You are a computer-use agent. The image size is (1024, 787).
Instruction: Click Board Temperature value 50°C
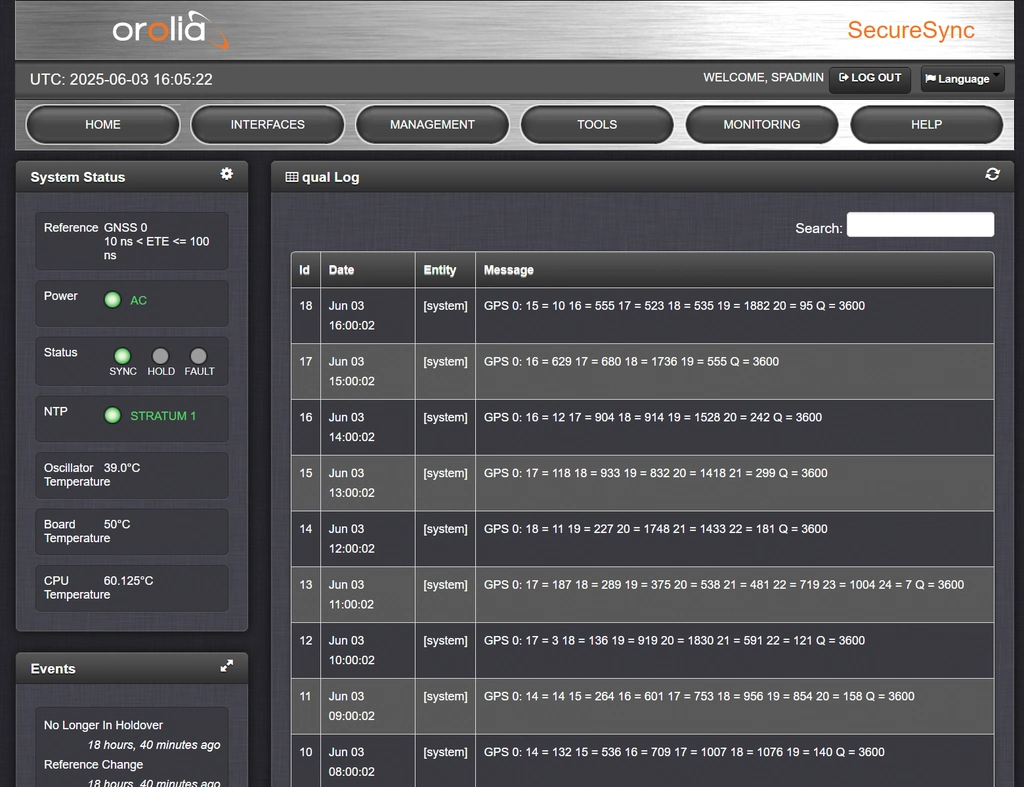click(x=117, y=524)
